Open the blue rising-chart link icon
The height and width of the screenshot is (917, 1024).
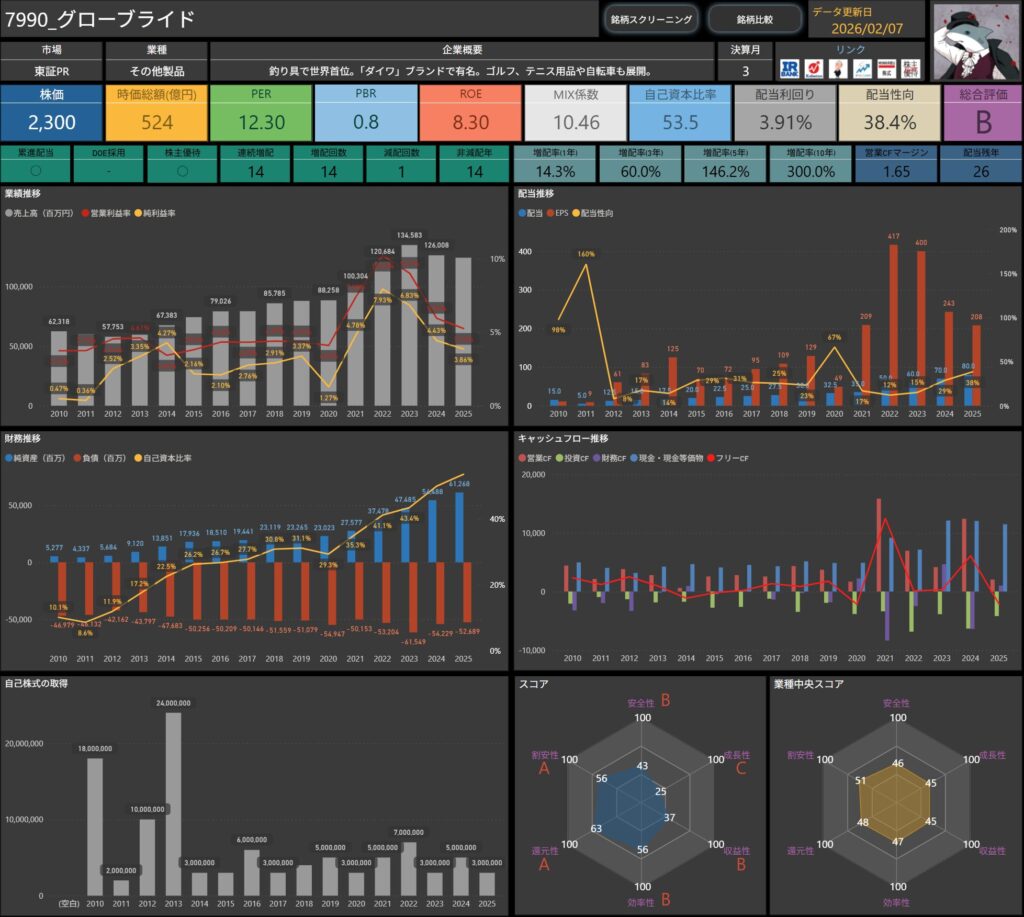(861, 68)
